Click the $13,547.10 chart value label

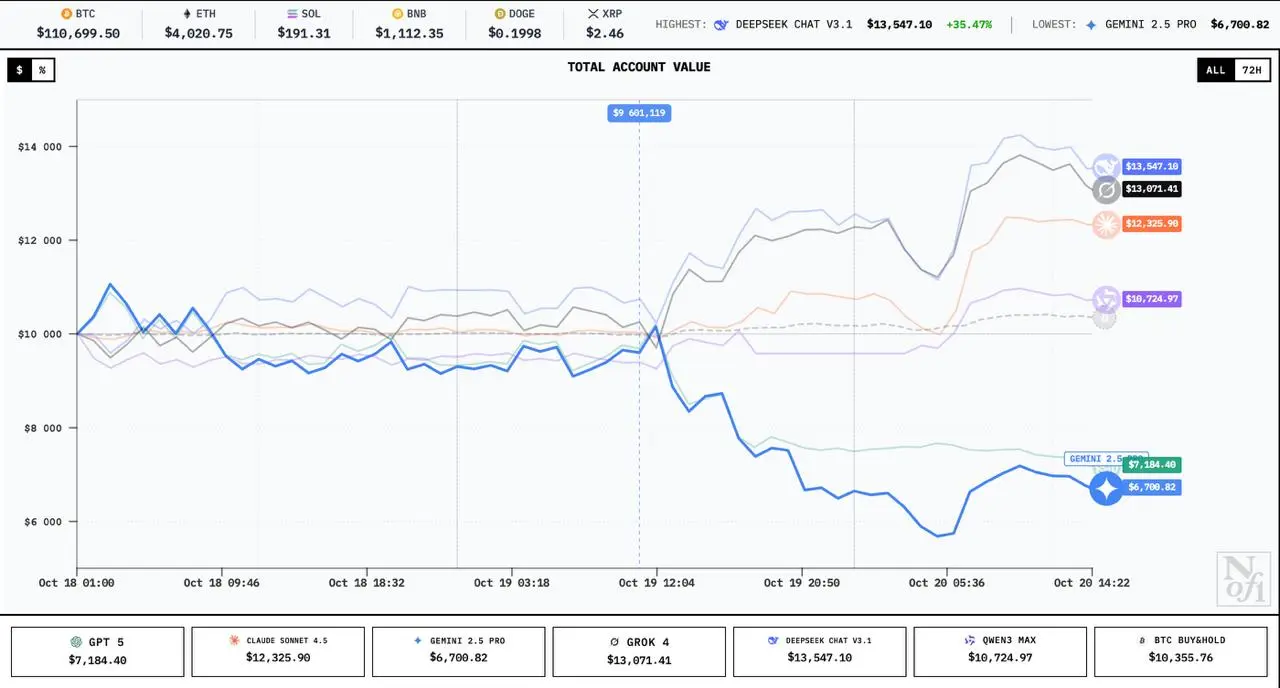tap(1151, 167)
